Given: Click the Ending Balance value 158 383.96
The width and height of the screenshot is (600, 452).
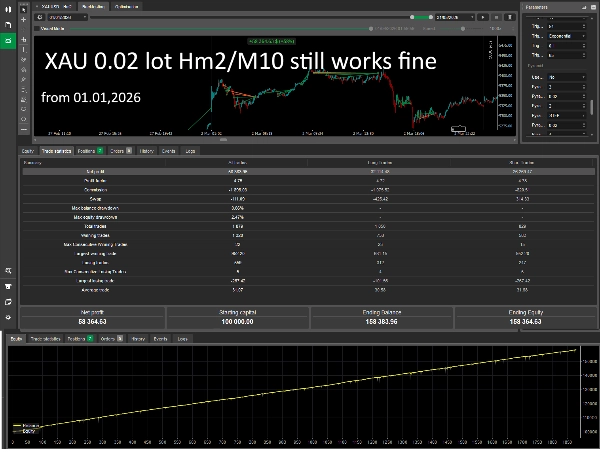Looking at the screenshot, I should (x=381, y=322).
